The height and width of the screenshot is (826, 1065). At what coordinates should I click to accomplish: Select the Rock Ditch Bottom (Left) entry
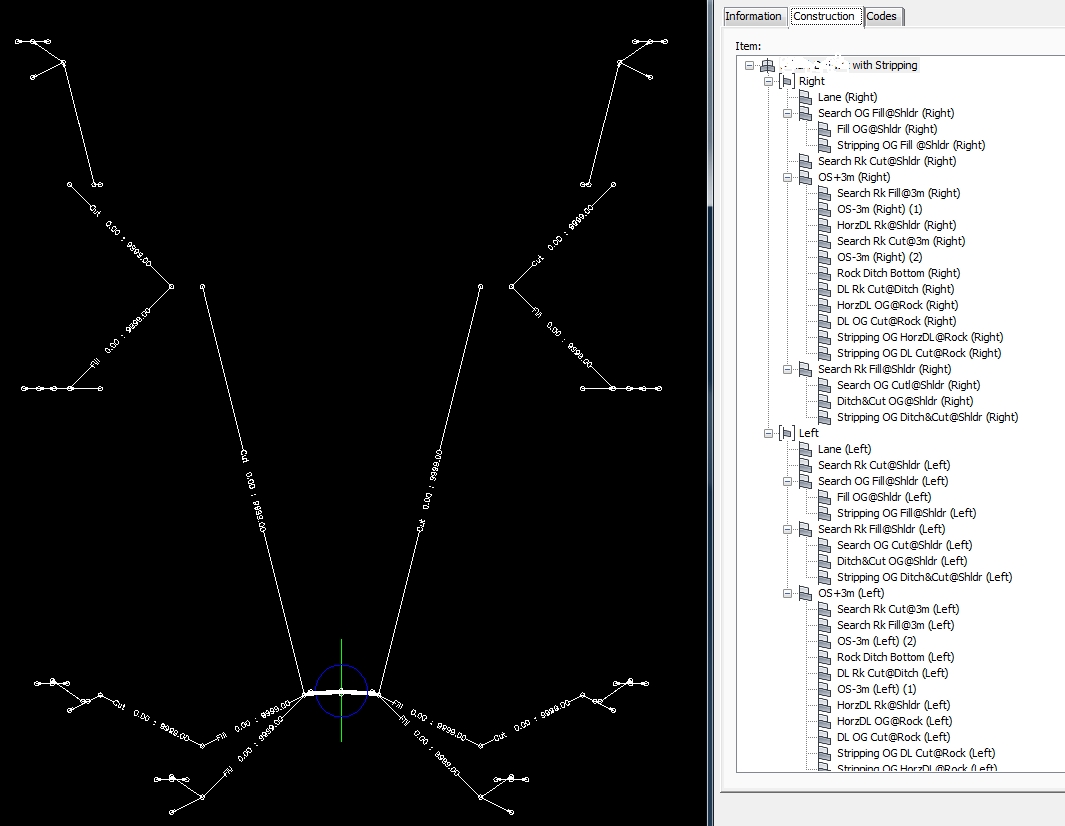point(894,656)
